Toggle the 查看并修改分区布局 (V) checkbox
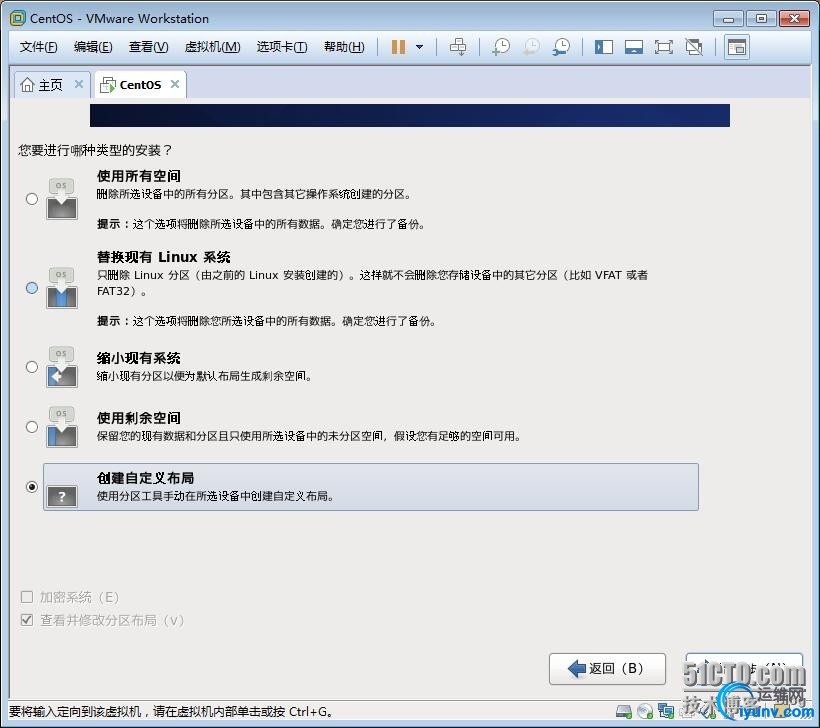This screenshot has width=820, height=728. coord(27,620)
